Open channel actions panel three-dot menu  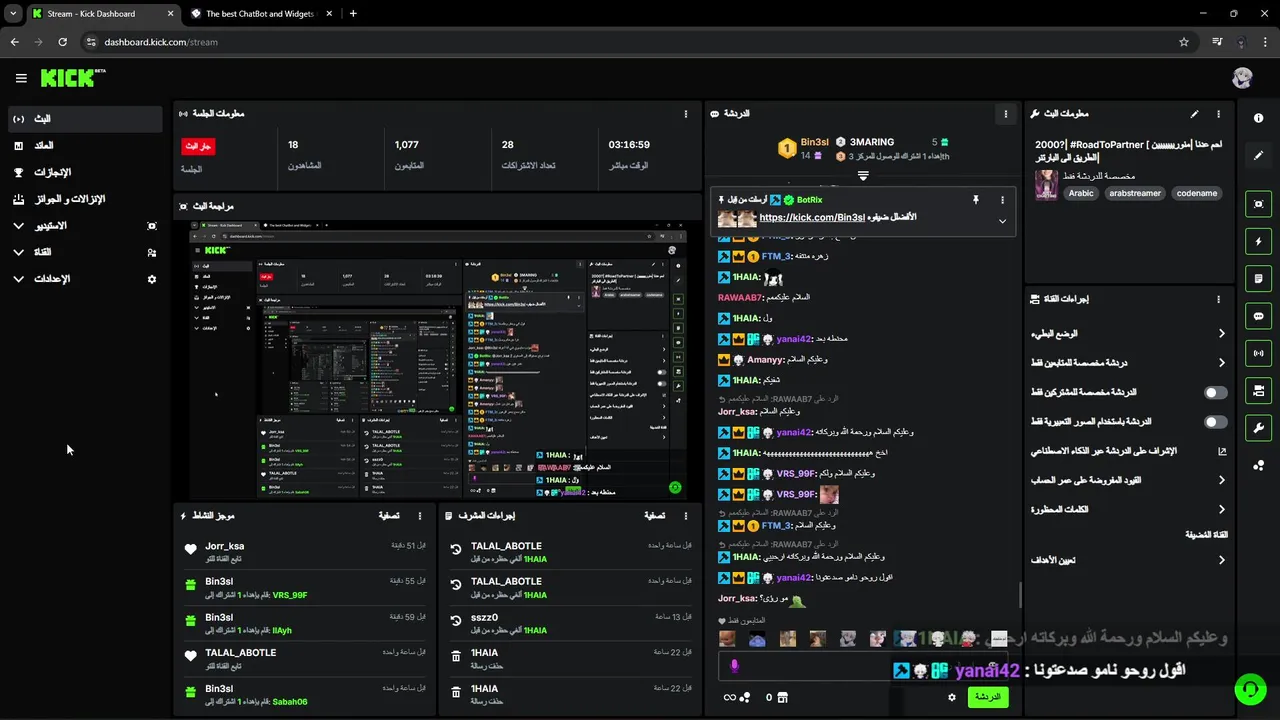point(1218,299)
